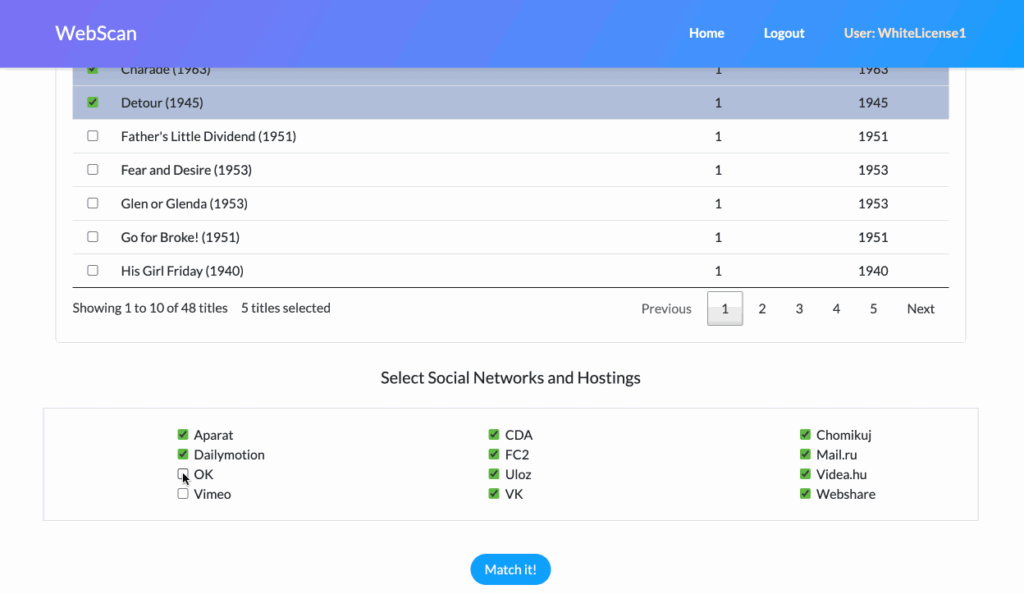1024x594 pixels.
Task: Deselect the Uloz checkbox
Action: pyautogui.click(x=494, y=474)
